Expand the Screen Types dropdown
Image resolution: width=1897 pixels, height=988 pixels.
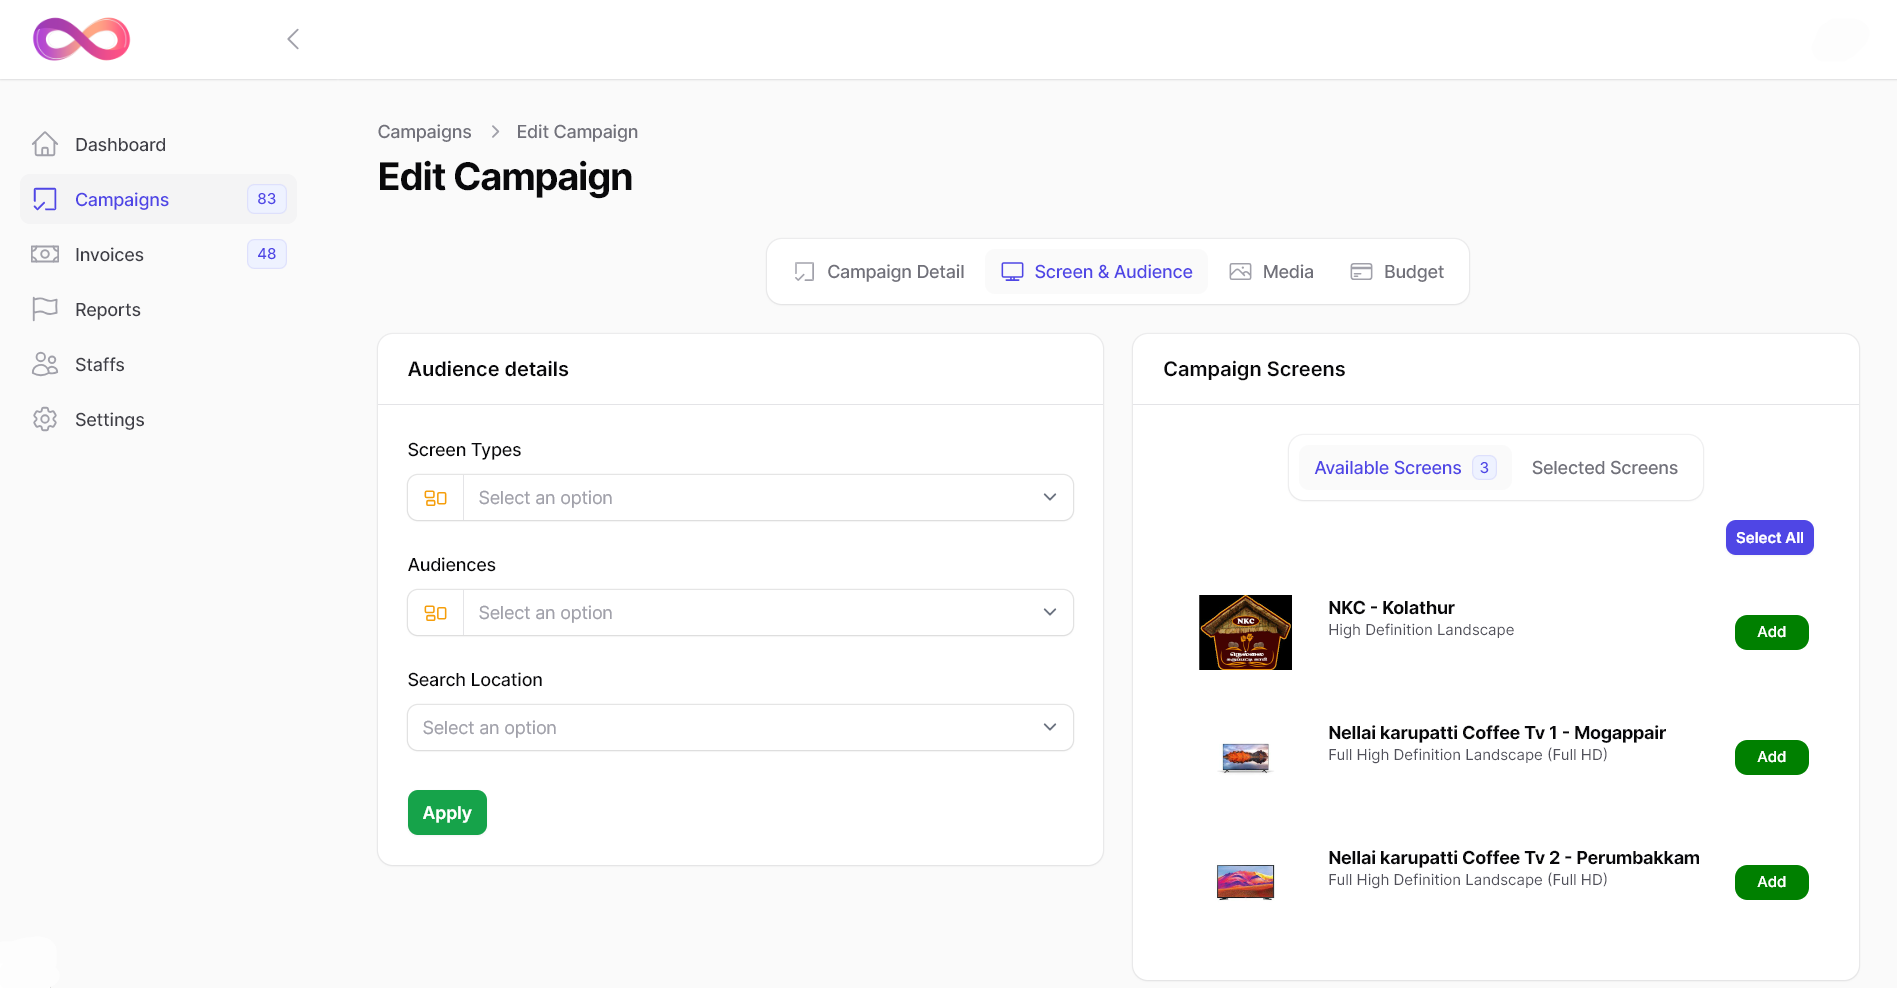tap(740, 498)
